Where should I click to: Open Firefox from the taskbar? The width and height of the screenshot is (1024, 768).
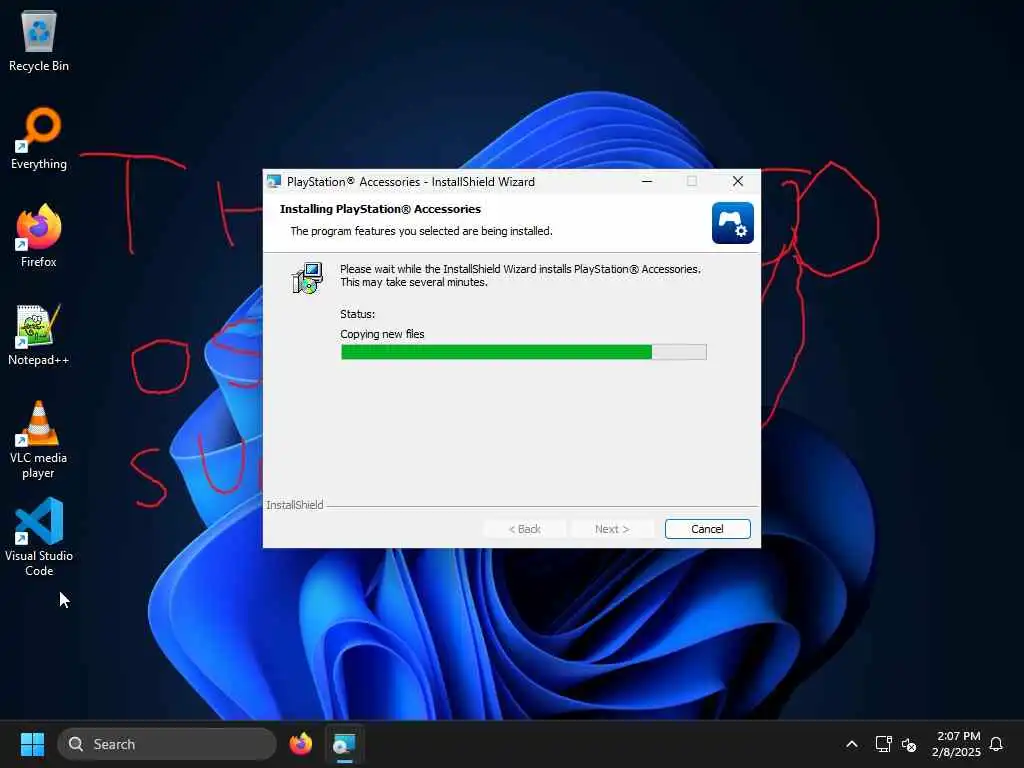coord(301,744)
